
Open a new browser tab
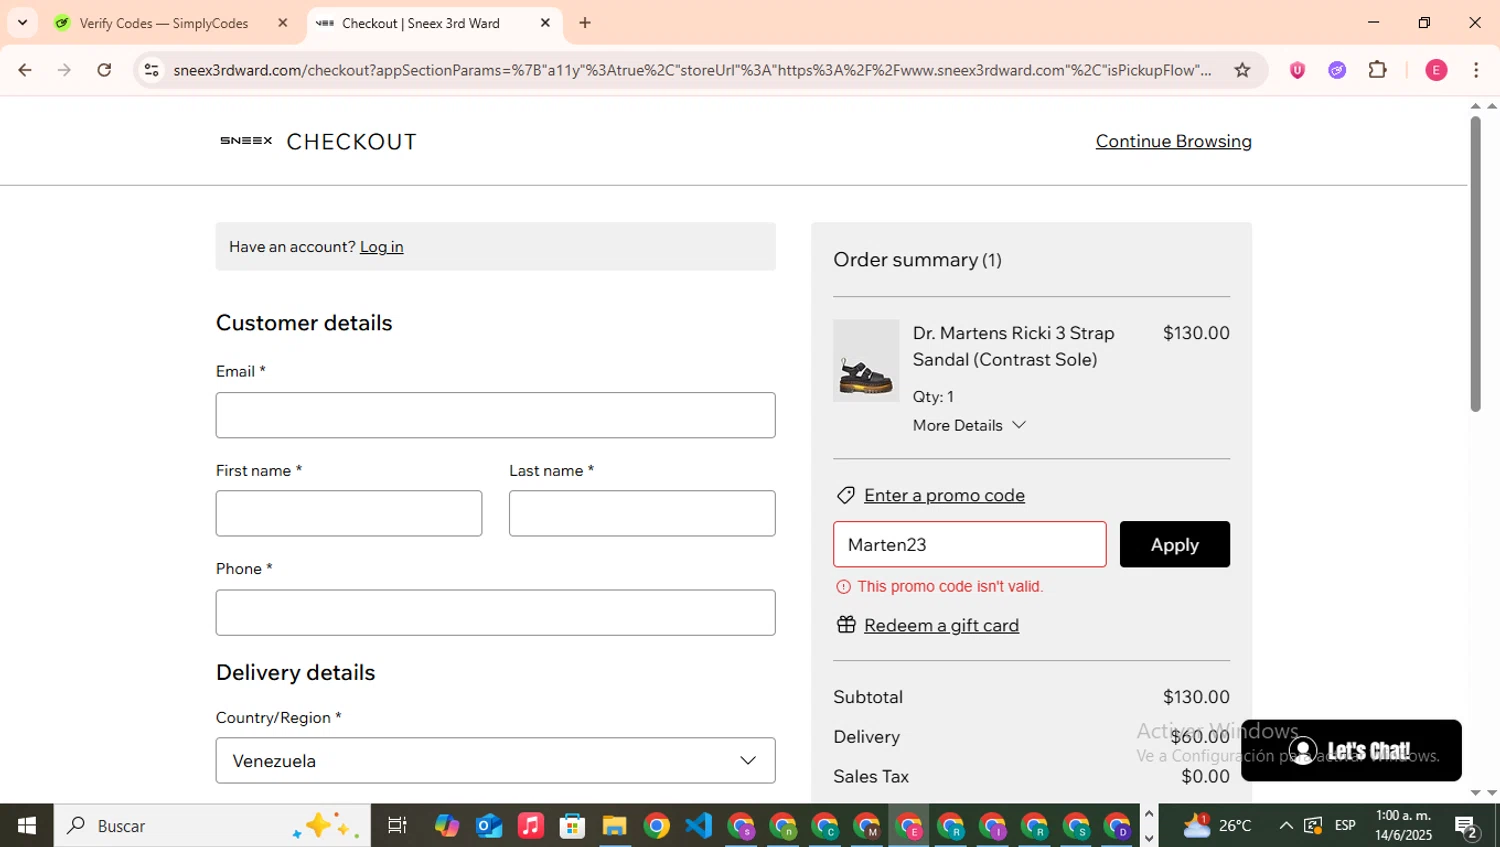pos(585,23)
